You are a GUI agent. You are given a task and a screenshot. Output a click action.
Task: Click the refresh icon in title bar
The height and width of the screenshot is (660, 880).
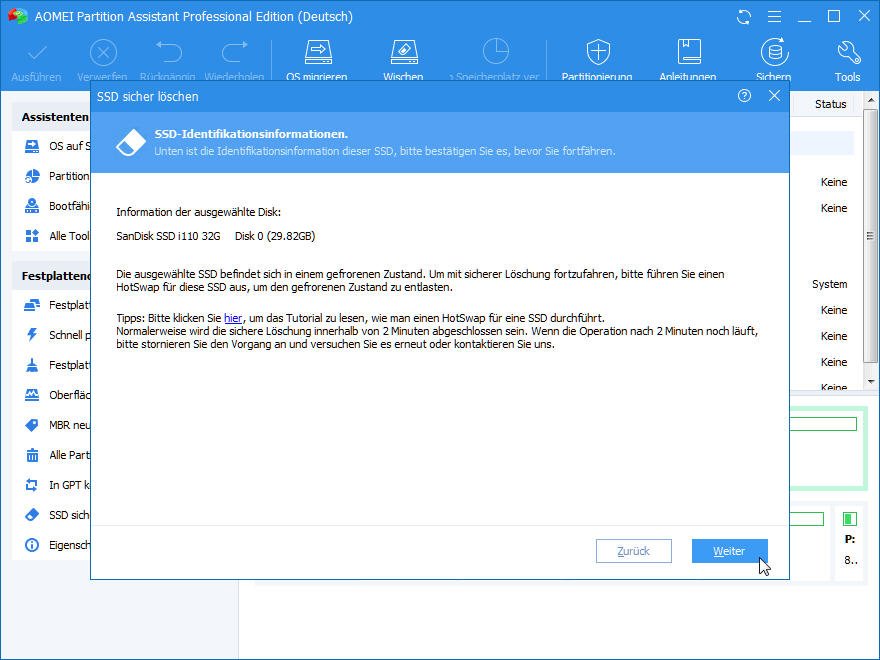[x=744, y=17]
